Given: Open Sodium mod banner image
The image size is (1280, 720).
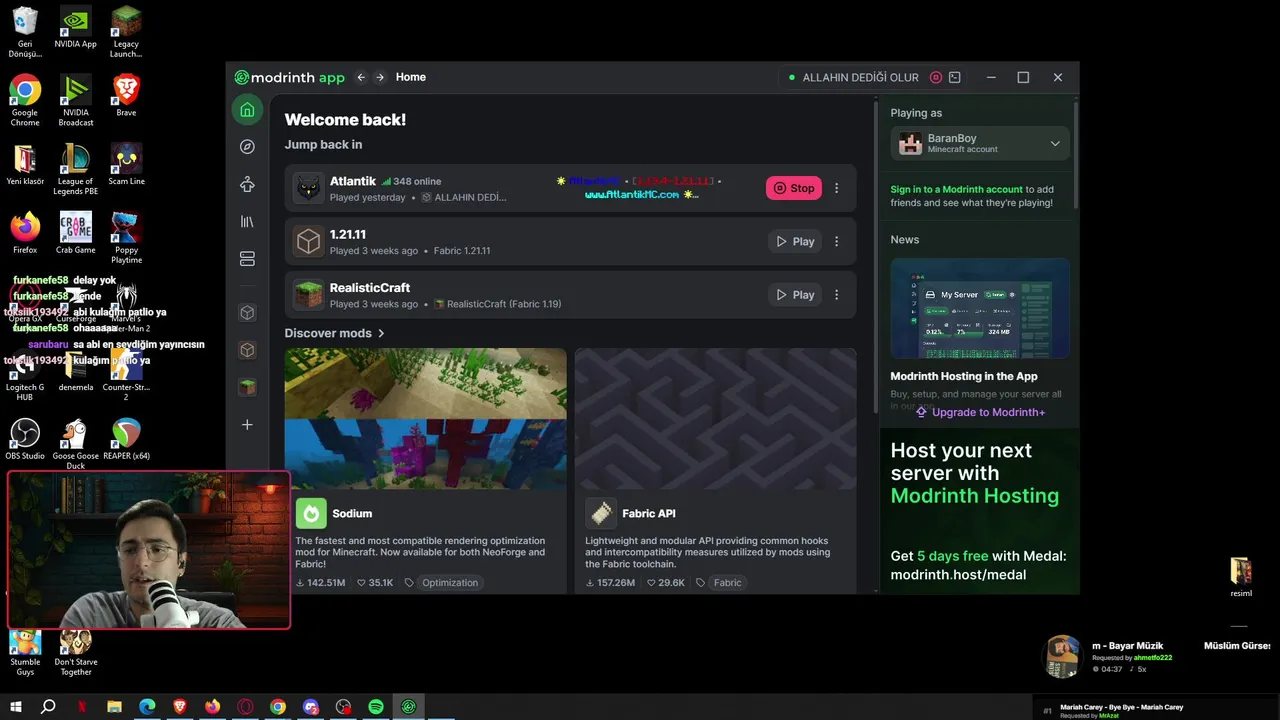Looking at the screenshot, I should click(425, 418).
